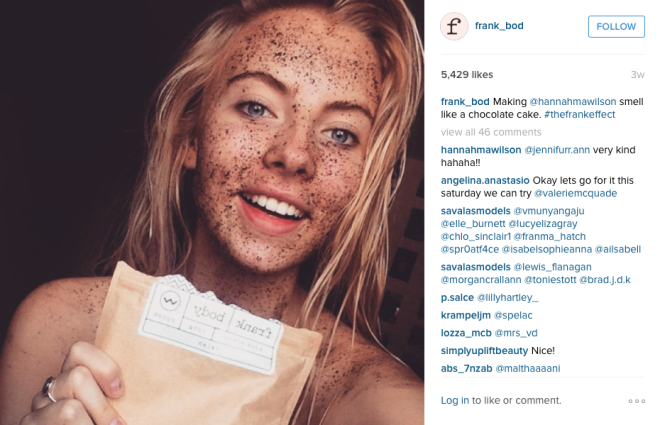Open lozza_mcb commenter profile
Image resolution: width=660 pixels, height=425 pixels.
tap(466, 333)
